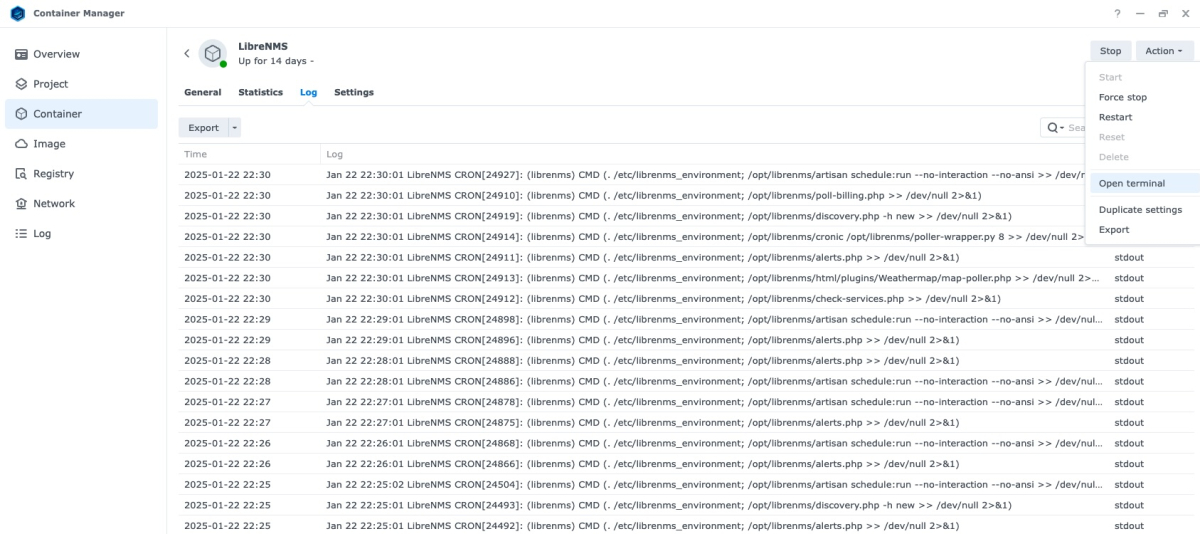Viewport: 1200px width, 534px height.
Task: Click the Export log button
Action: tap(203, 128)
